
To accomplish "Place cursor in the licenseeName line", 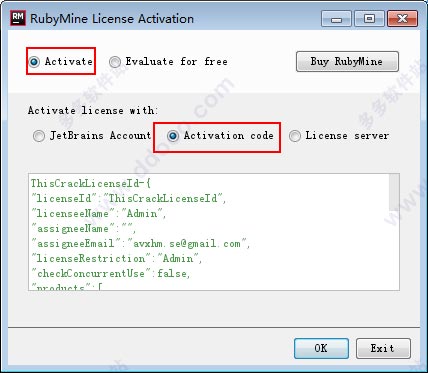I will point(99,213).
